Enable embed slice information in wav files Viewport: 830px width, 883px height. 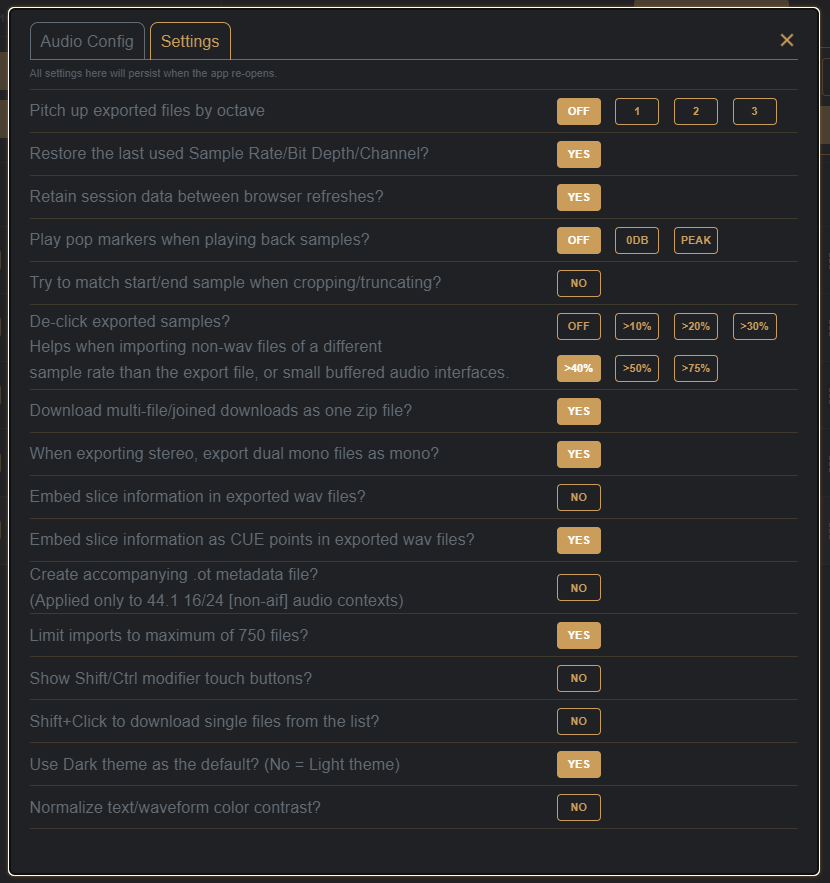(578, 497)
